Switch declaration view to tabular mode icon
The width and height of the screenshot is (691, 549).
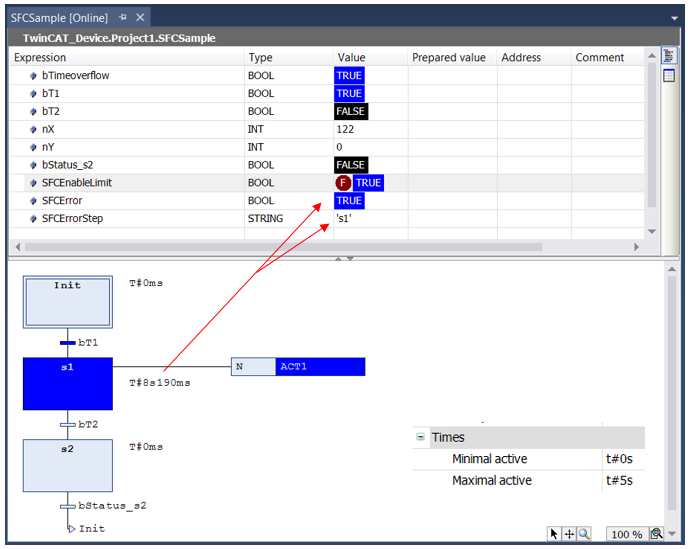(x=669, y=76)
